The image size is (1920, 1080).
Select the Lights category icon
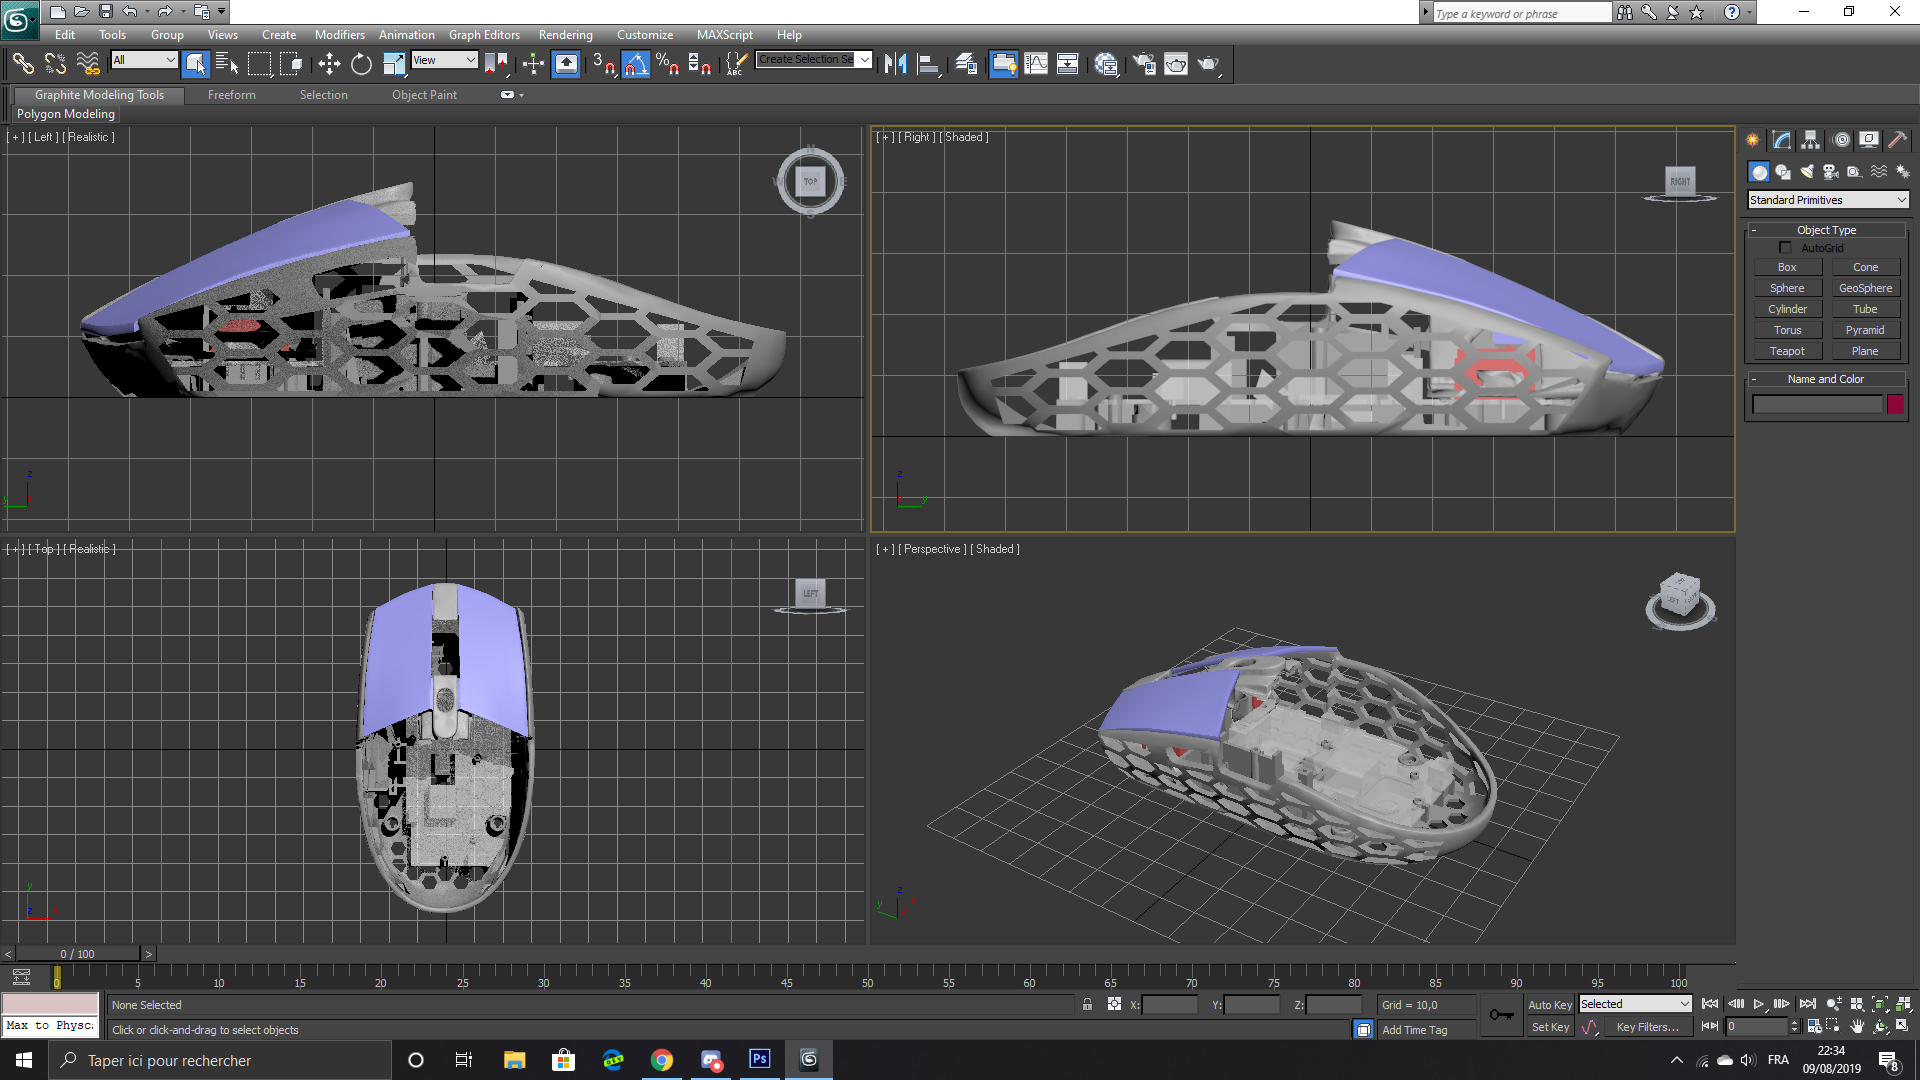coord(1807,172)
